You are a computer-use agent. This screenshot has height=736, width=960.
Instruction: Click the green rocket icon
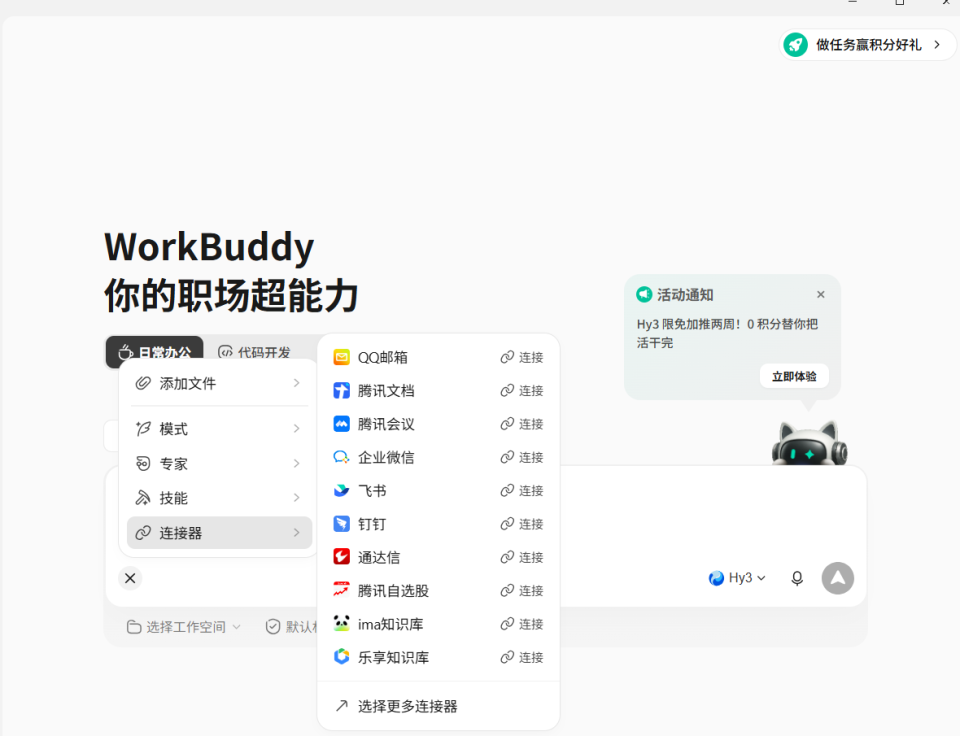pyautogui.click(x=795, y=45)
